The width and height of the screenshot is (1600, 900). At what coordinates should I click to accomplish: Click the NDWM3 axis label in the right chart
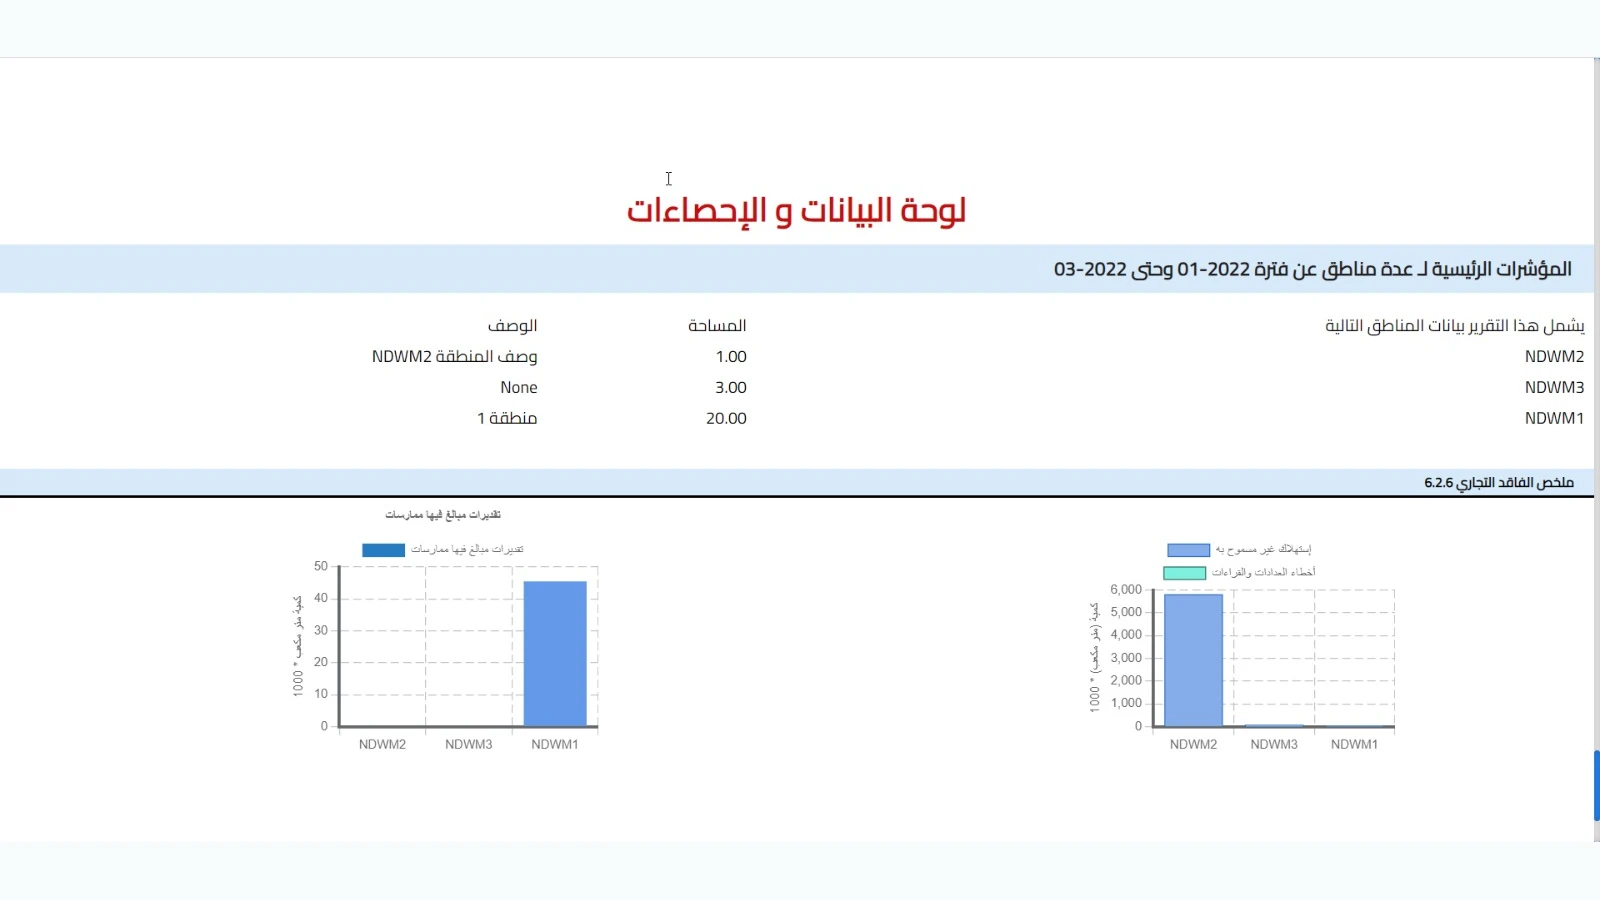coord(1274,745)
